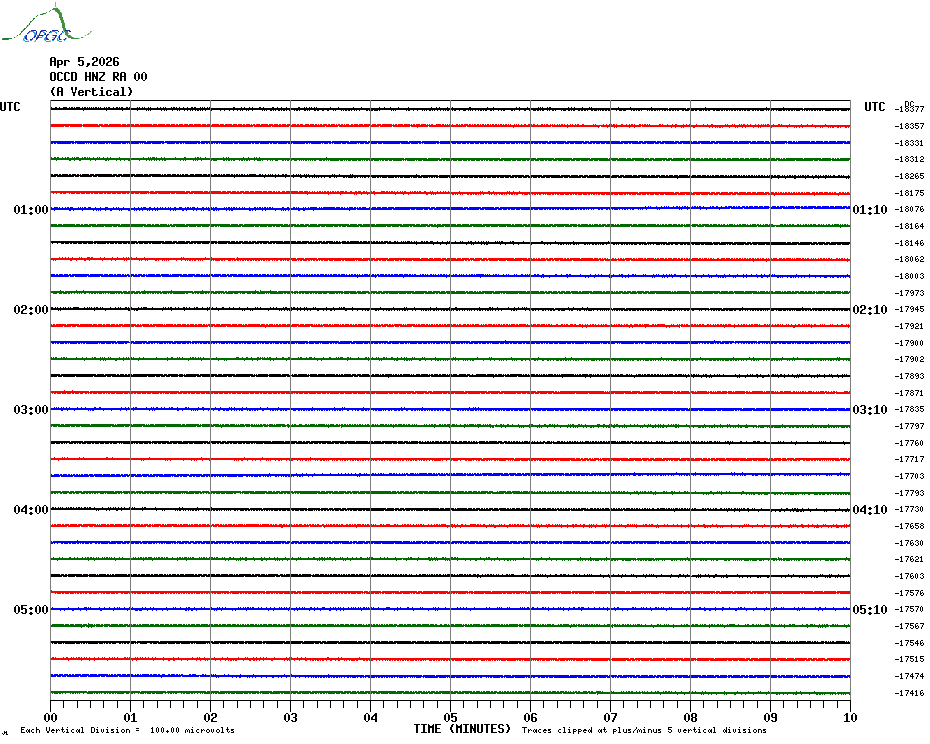Click minute 00 on the bottom time axis

click(x=51, y=717)
